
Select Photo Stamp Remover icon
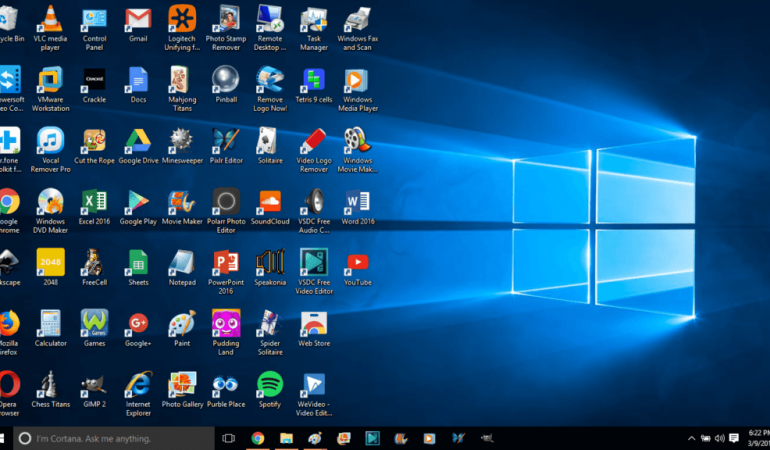click(x=226, y=19)
